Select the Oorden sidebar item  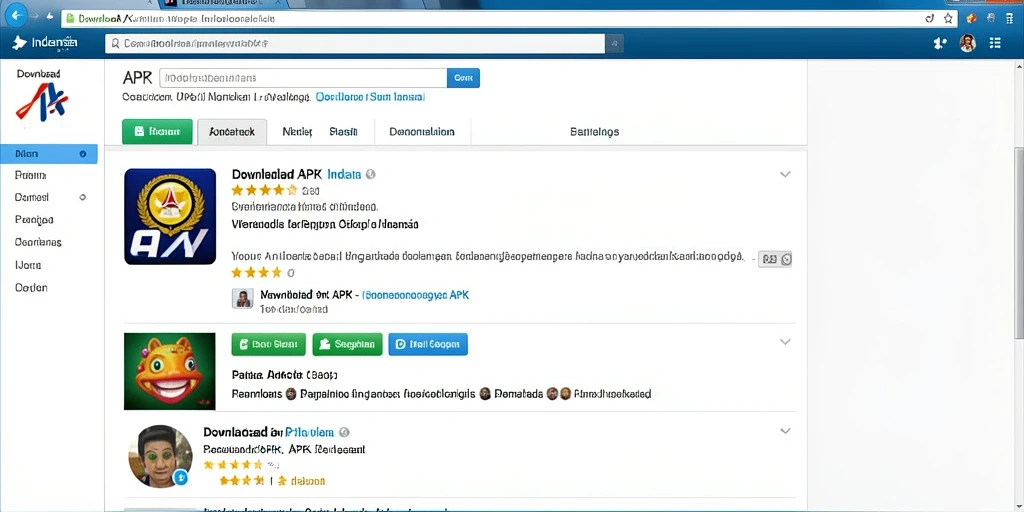(31, 287)
